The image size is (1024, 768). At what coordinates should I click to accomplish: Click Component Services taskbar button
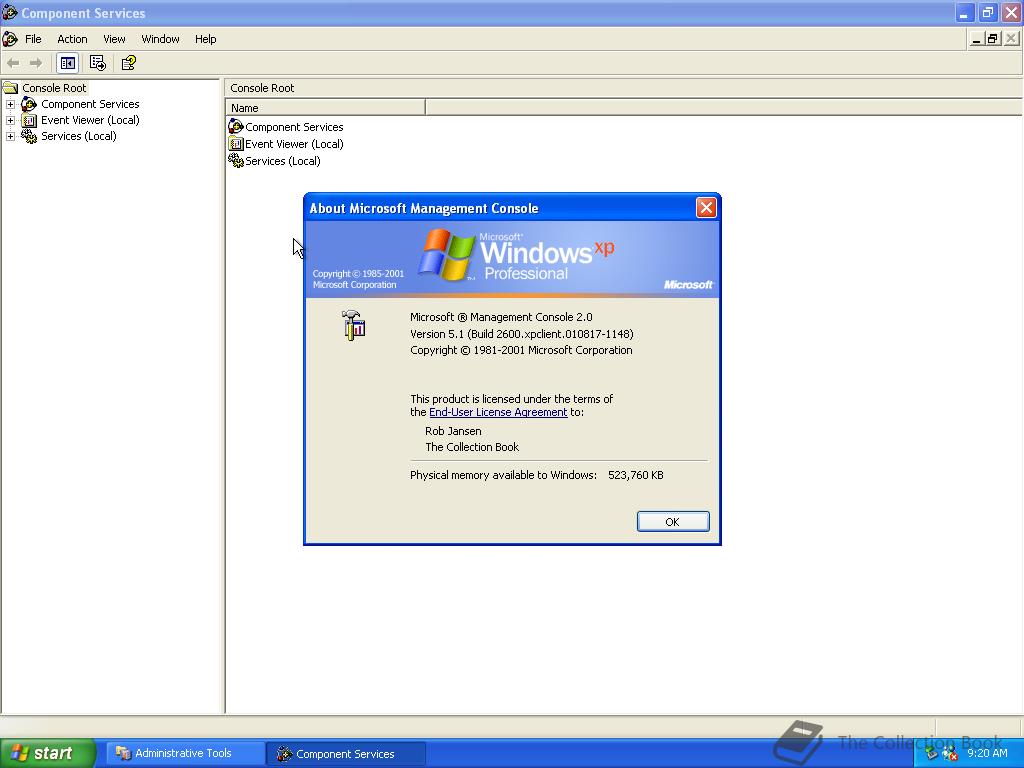(x=346, y=754)
